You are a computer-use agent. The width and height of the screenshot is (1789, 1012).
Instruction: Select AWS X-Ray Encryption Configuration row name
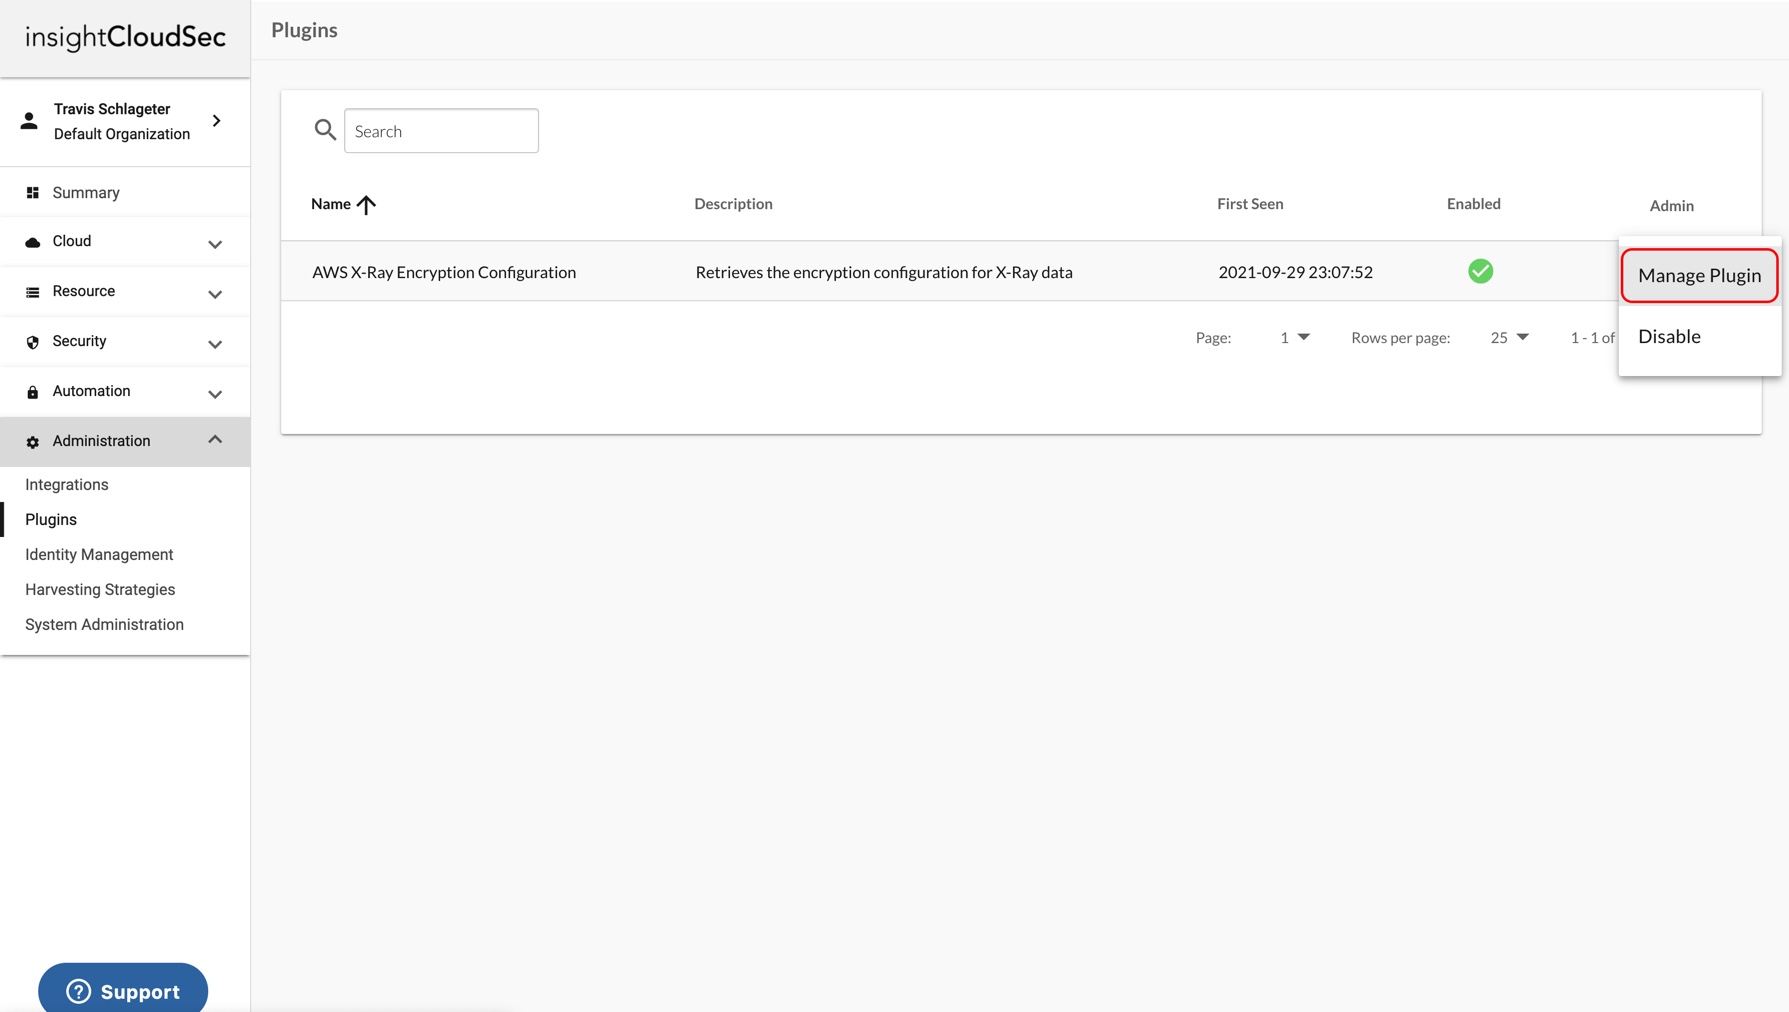pos(444,272)
